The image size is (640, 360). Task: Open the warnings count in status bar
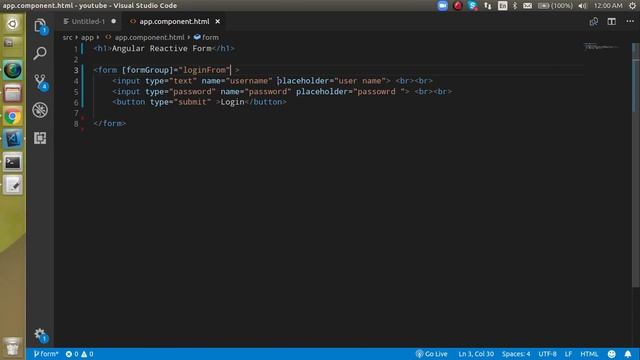pos(87,354)
